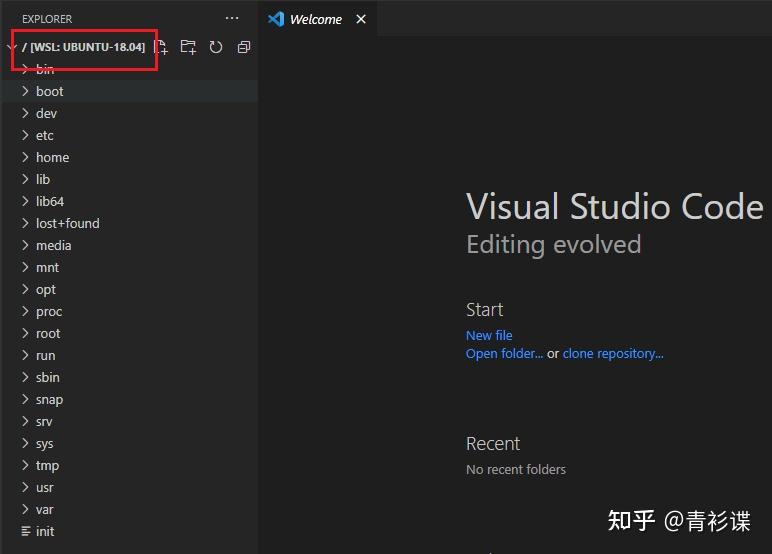The image size is (772, 554).
Task: Click the New file link
Action: pos(489,335)
